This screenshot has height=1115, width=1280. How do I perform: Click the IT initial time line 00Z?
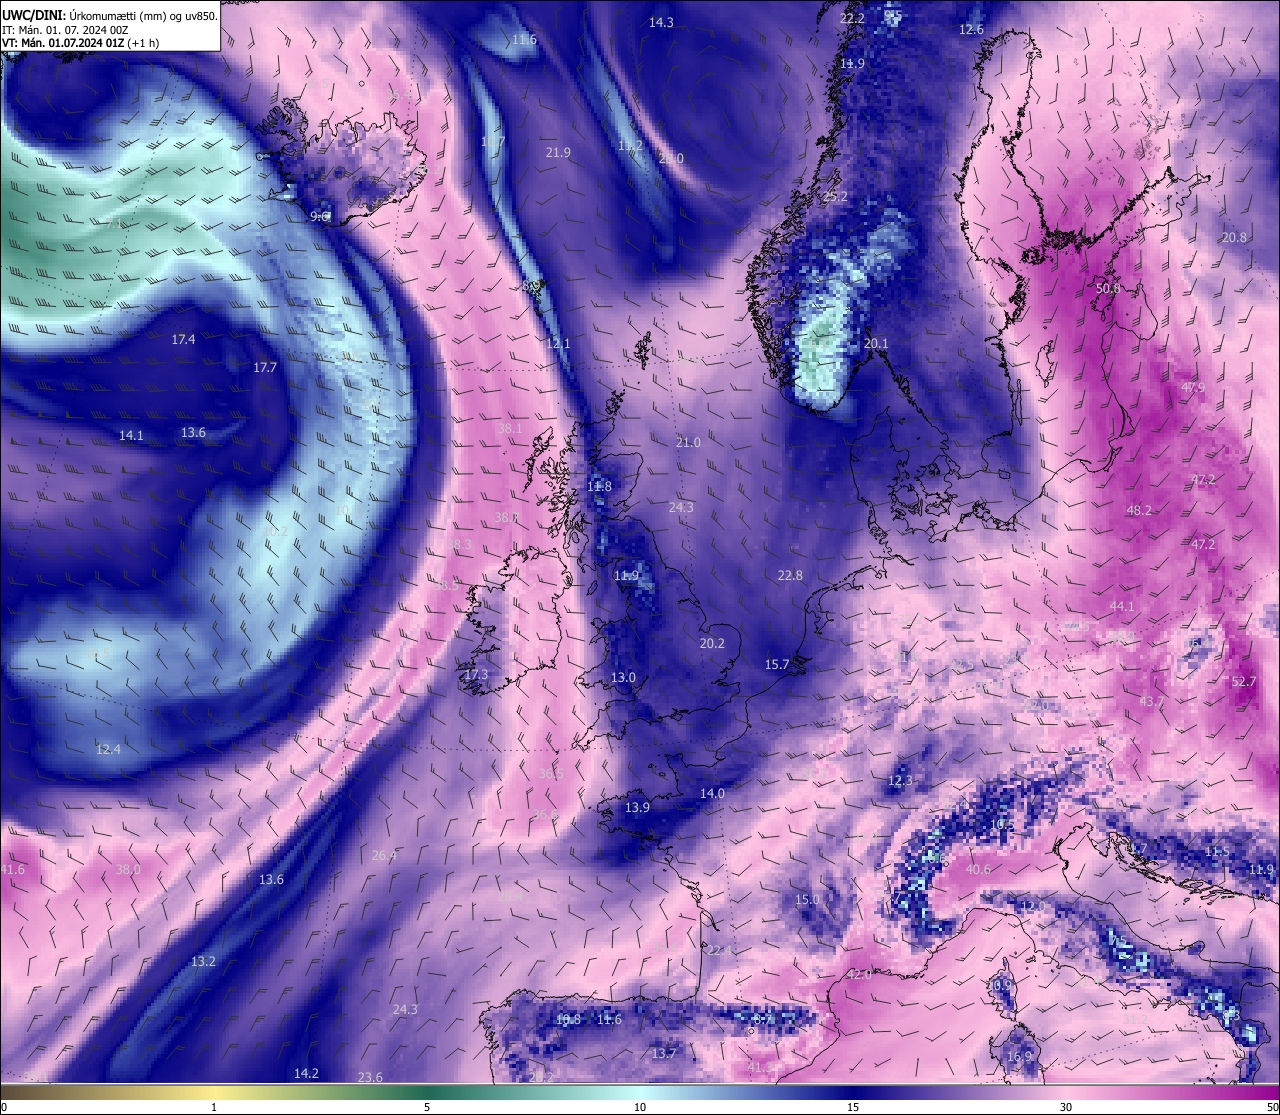tap(65, 30)
